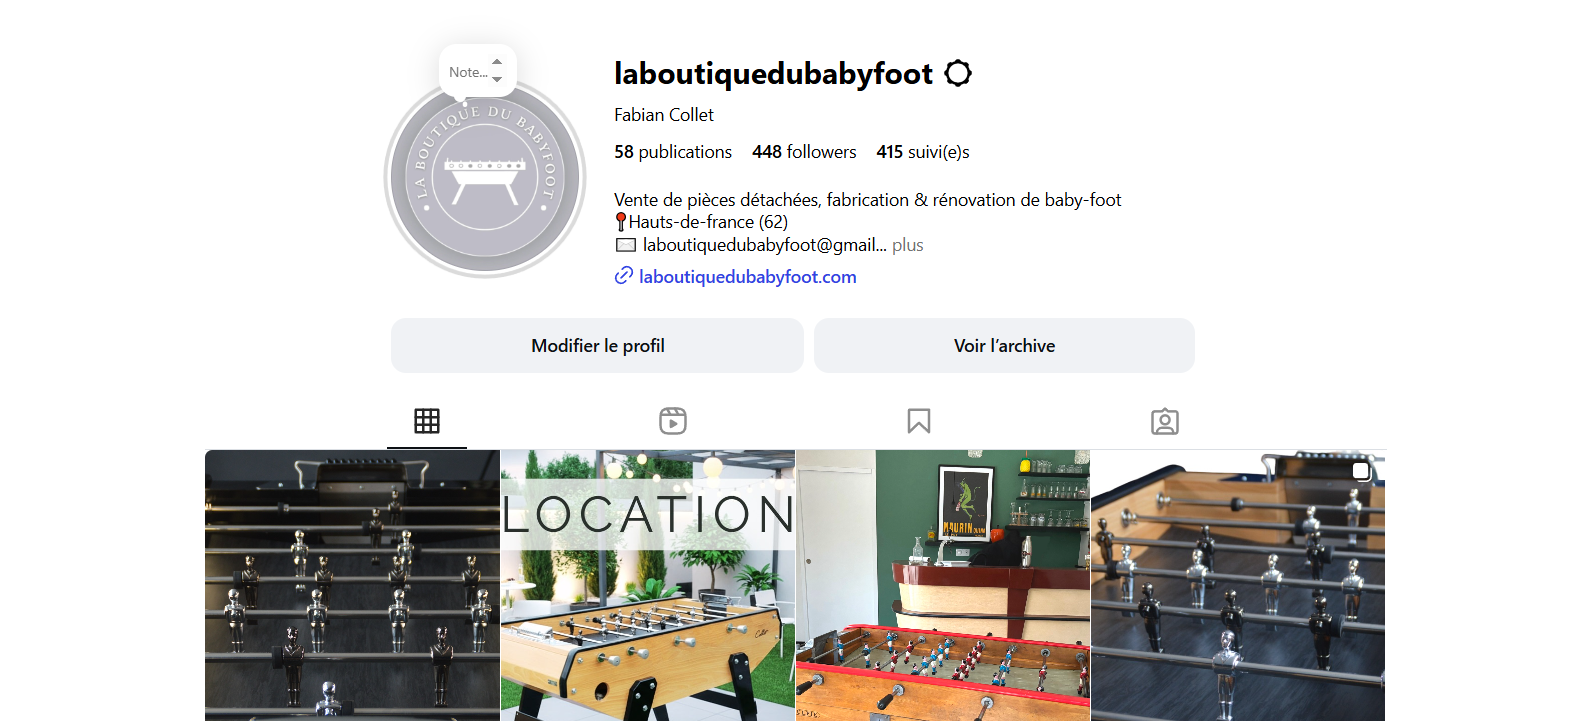Open settings gear icon beside username
Viewport: 1578px width, 721px height.
[958, 73]
